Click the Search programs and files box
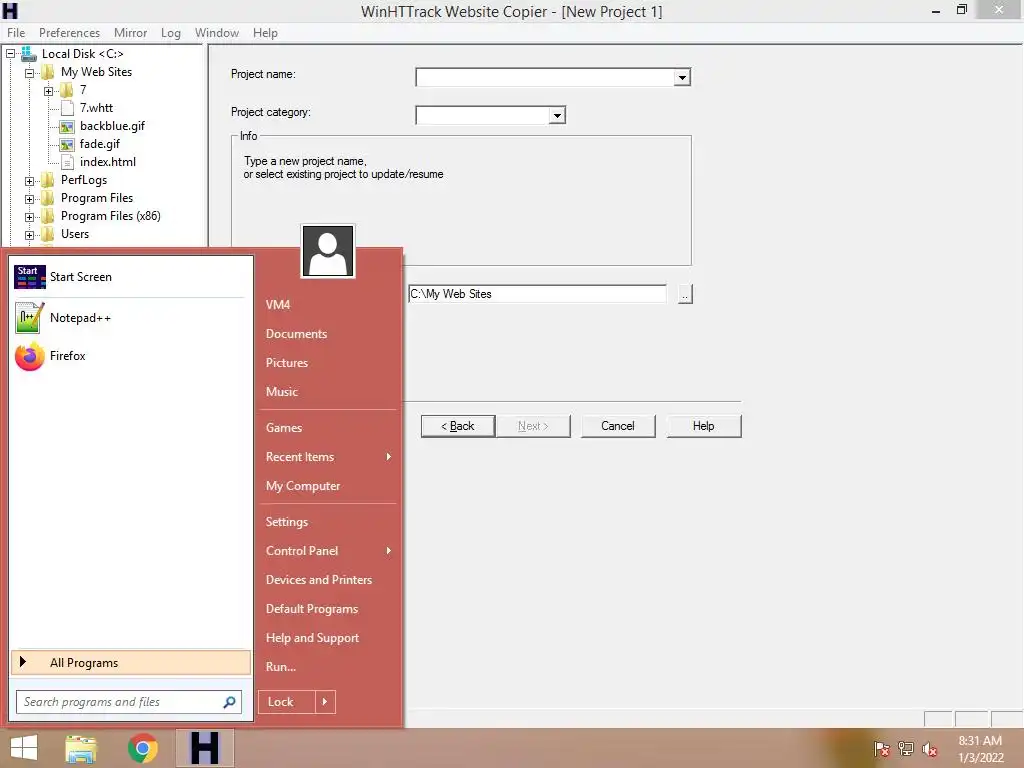 (x=129, y=702)
